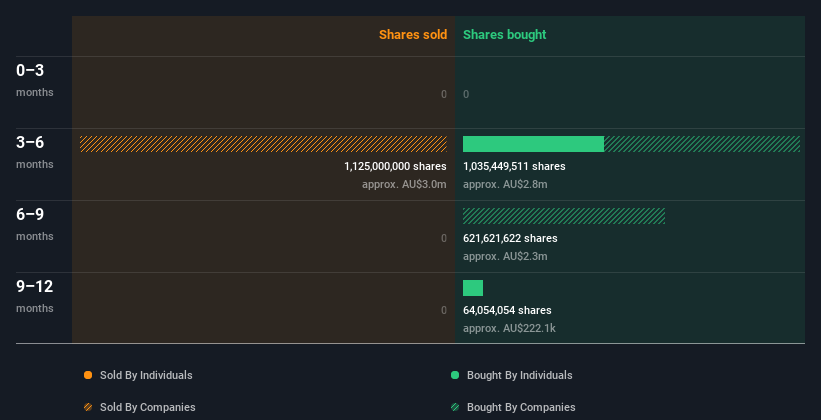Select the Bought By Individuals legend label
The width and height of the screenshot is (821, 420).
coord(519,375)
